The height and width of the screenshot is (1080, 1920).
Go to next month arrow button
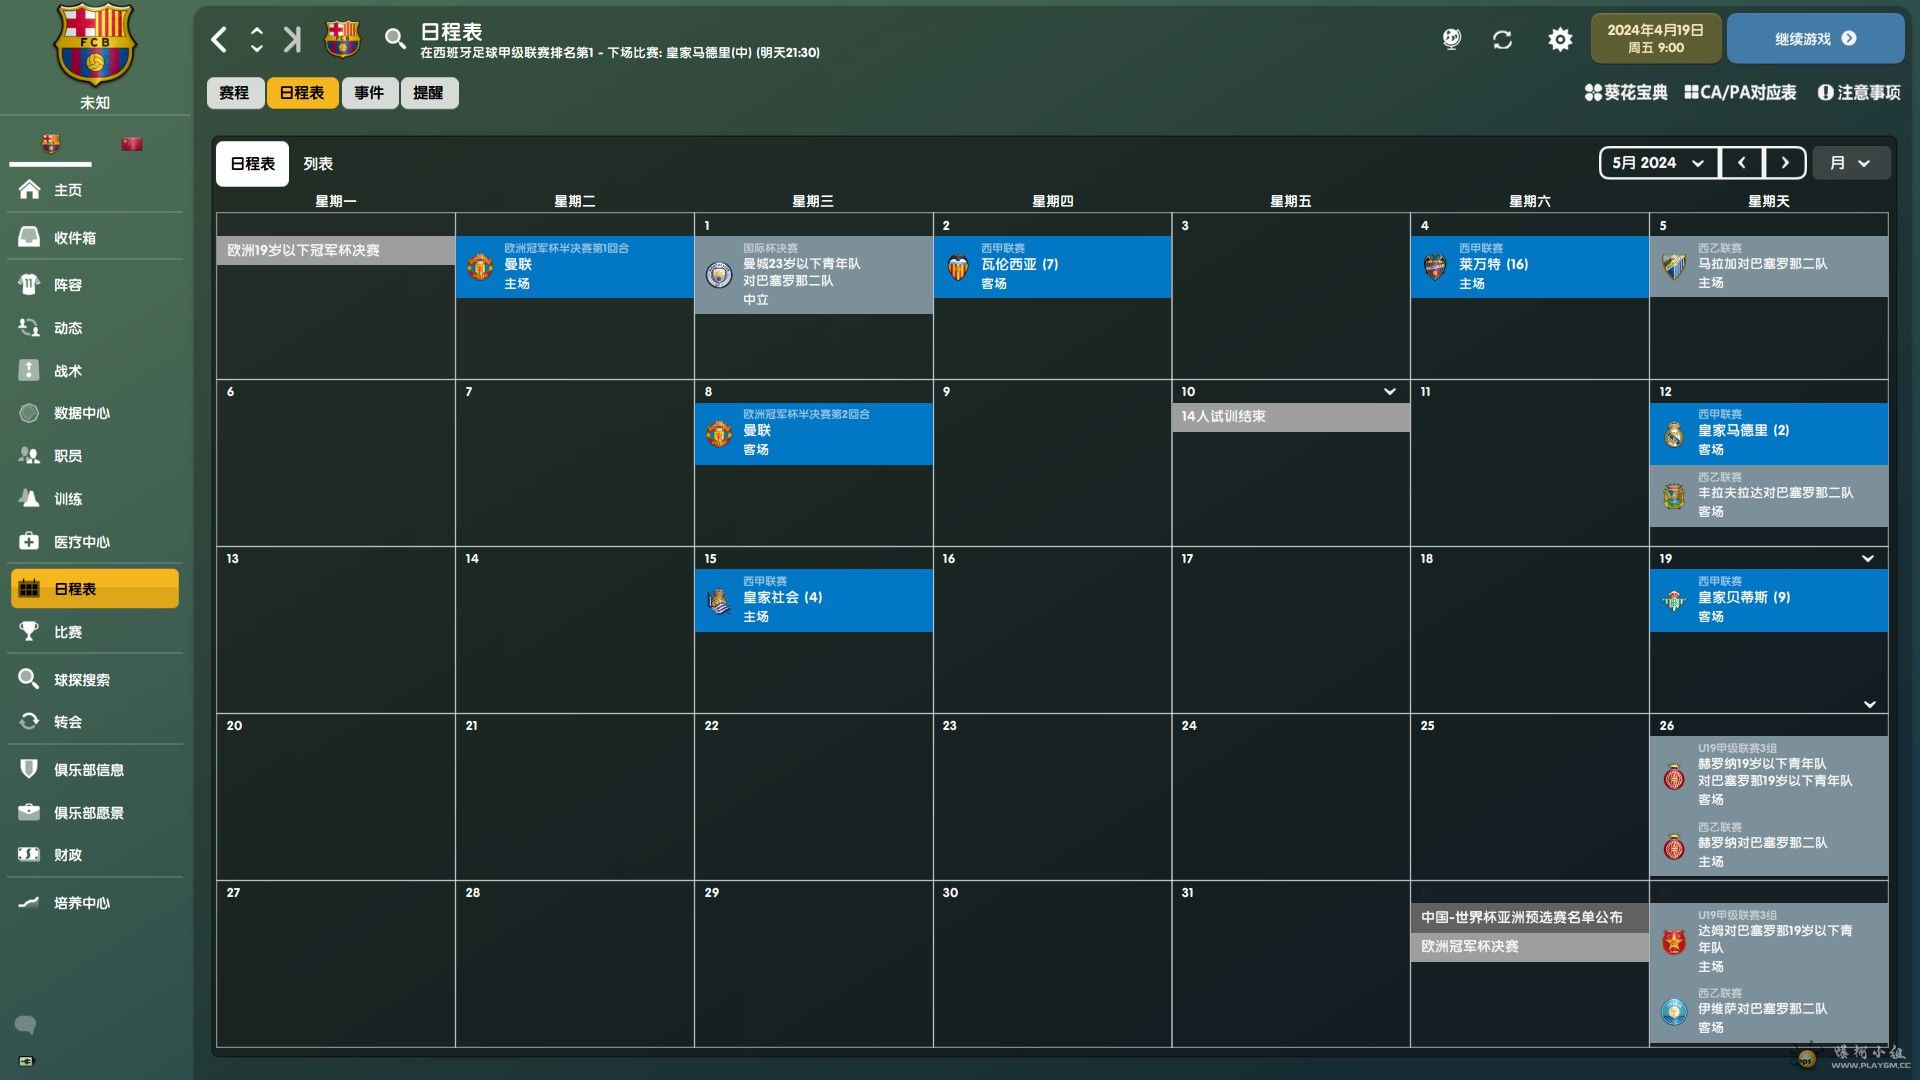[x=1785, y=163]
